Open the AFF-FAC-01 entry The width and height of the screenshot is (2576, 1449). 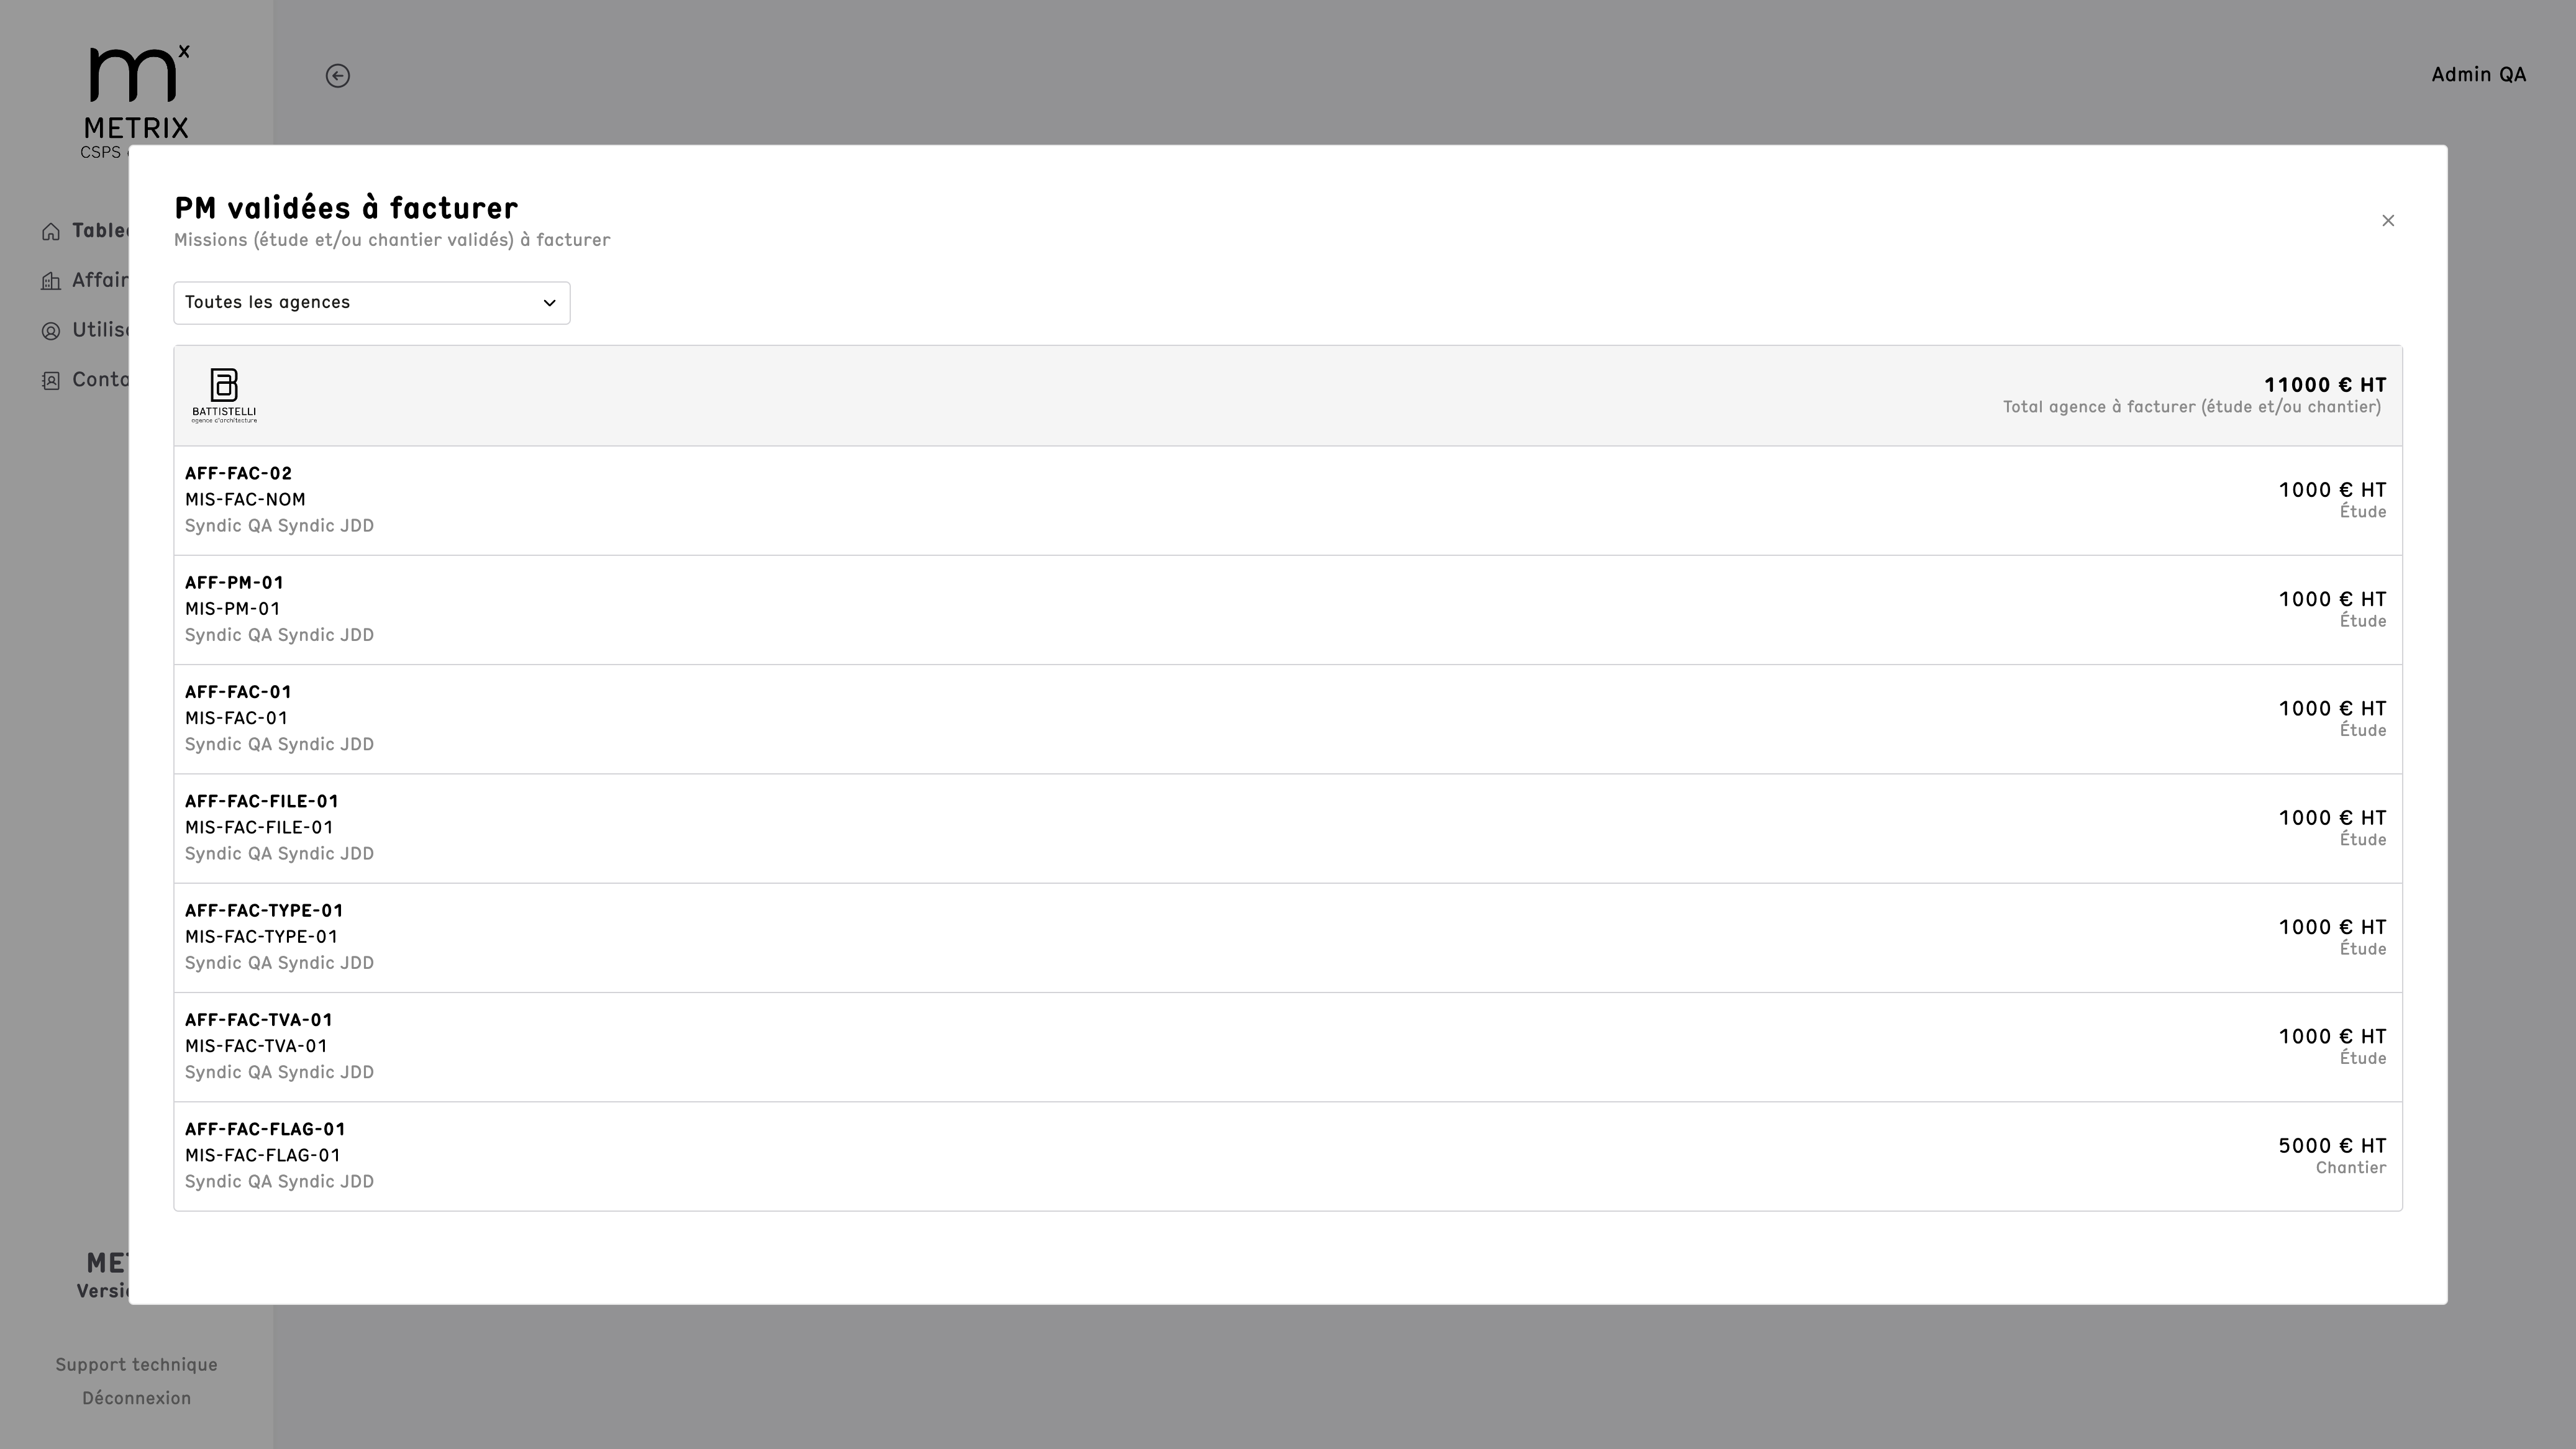(x=1288, y=719)
